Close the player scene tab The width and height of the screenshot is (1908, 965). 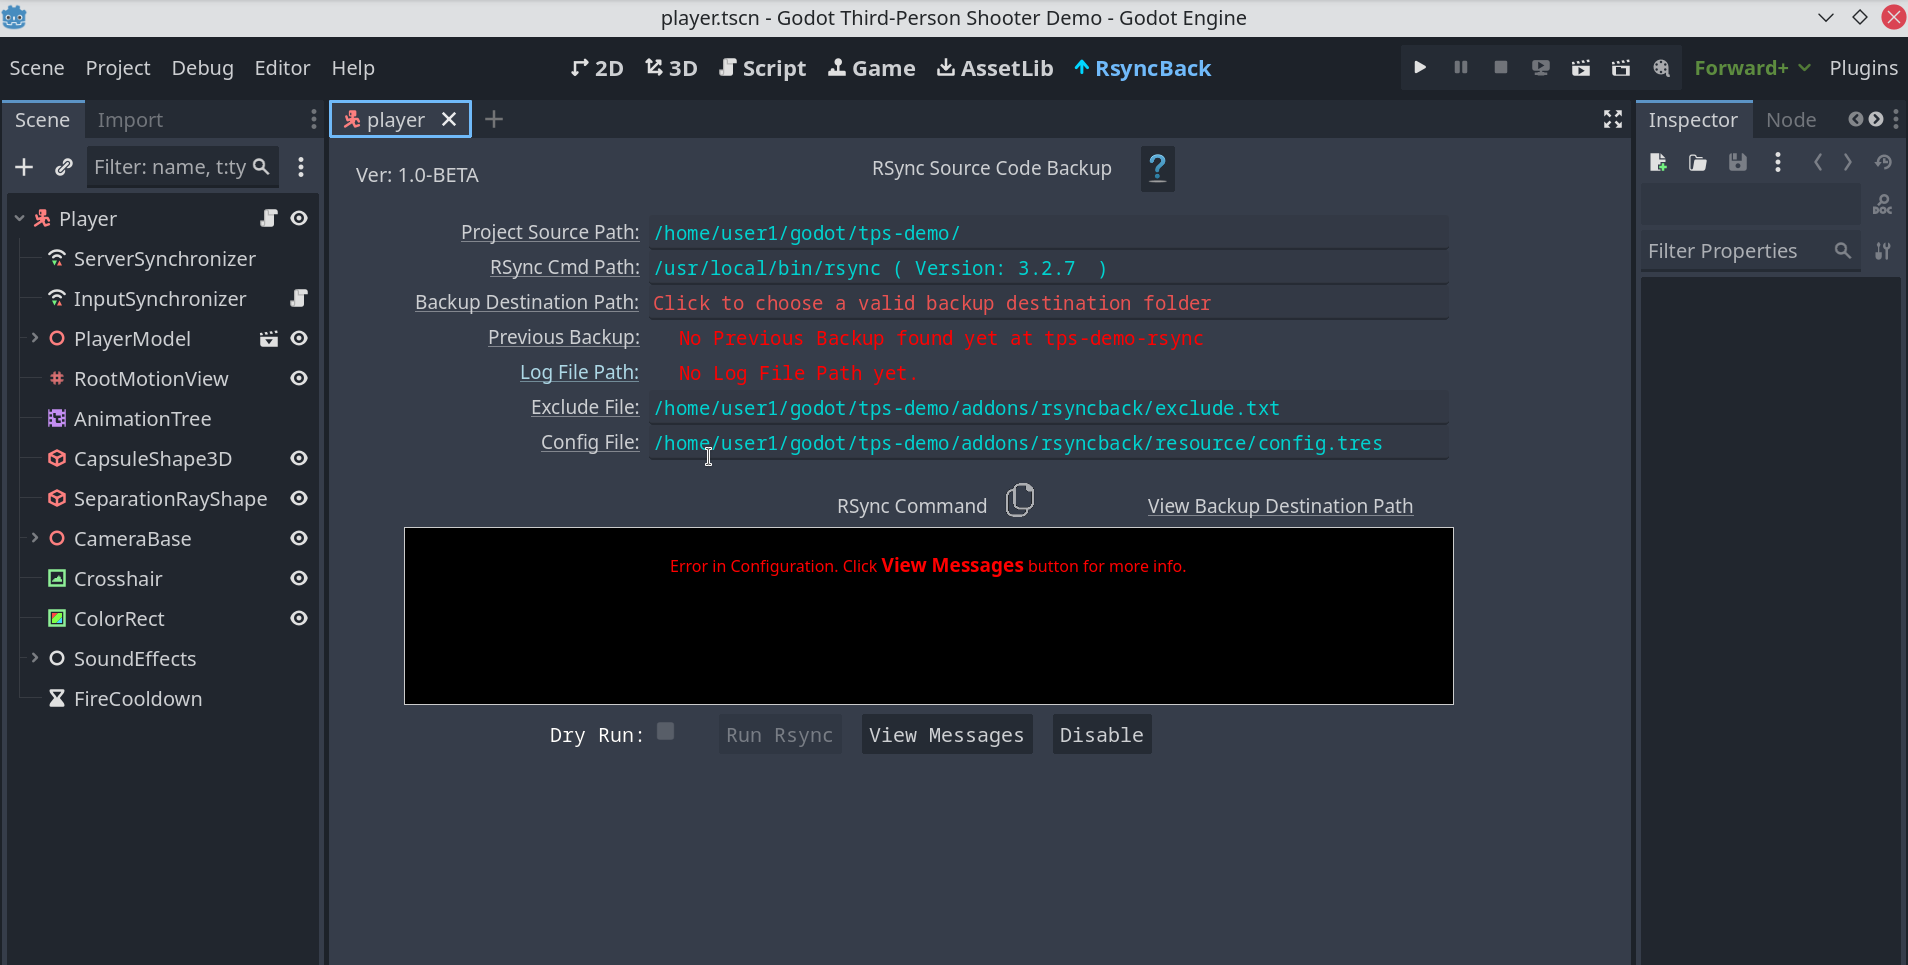tap(449, 119)
